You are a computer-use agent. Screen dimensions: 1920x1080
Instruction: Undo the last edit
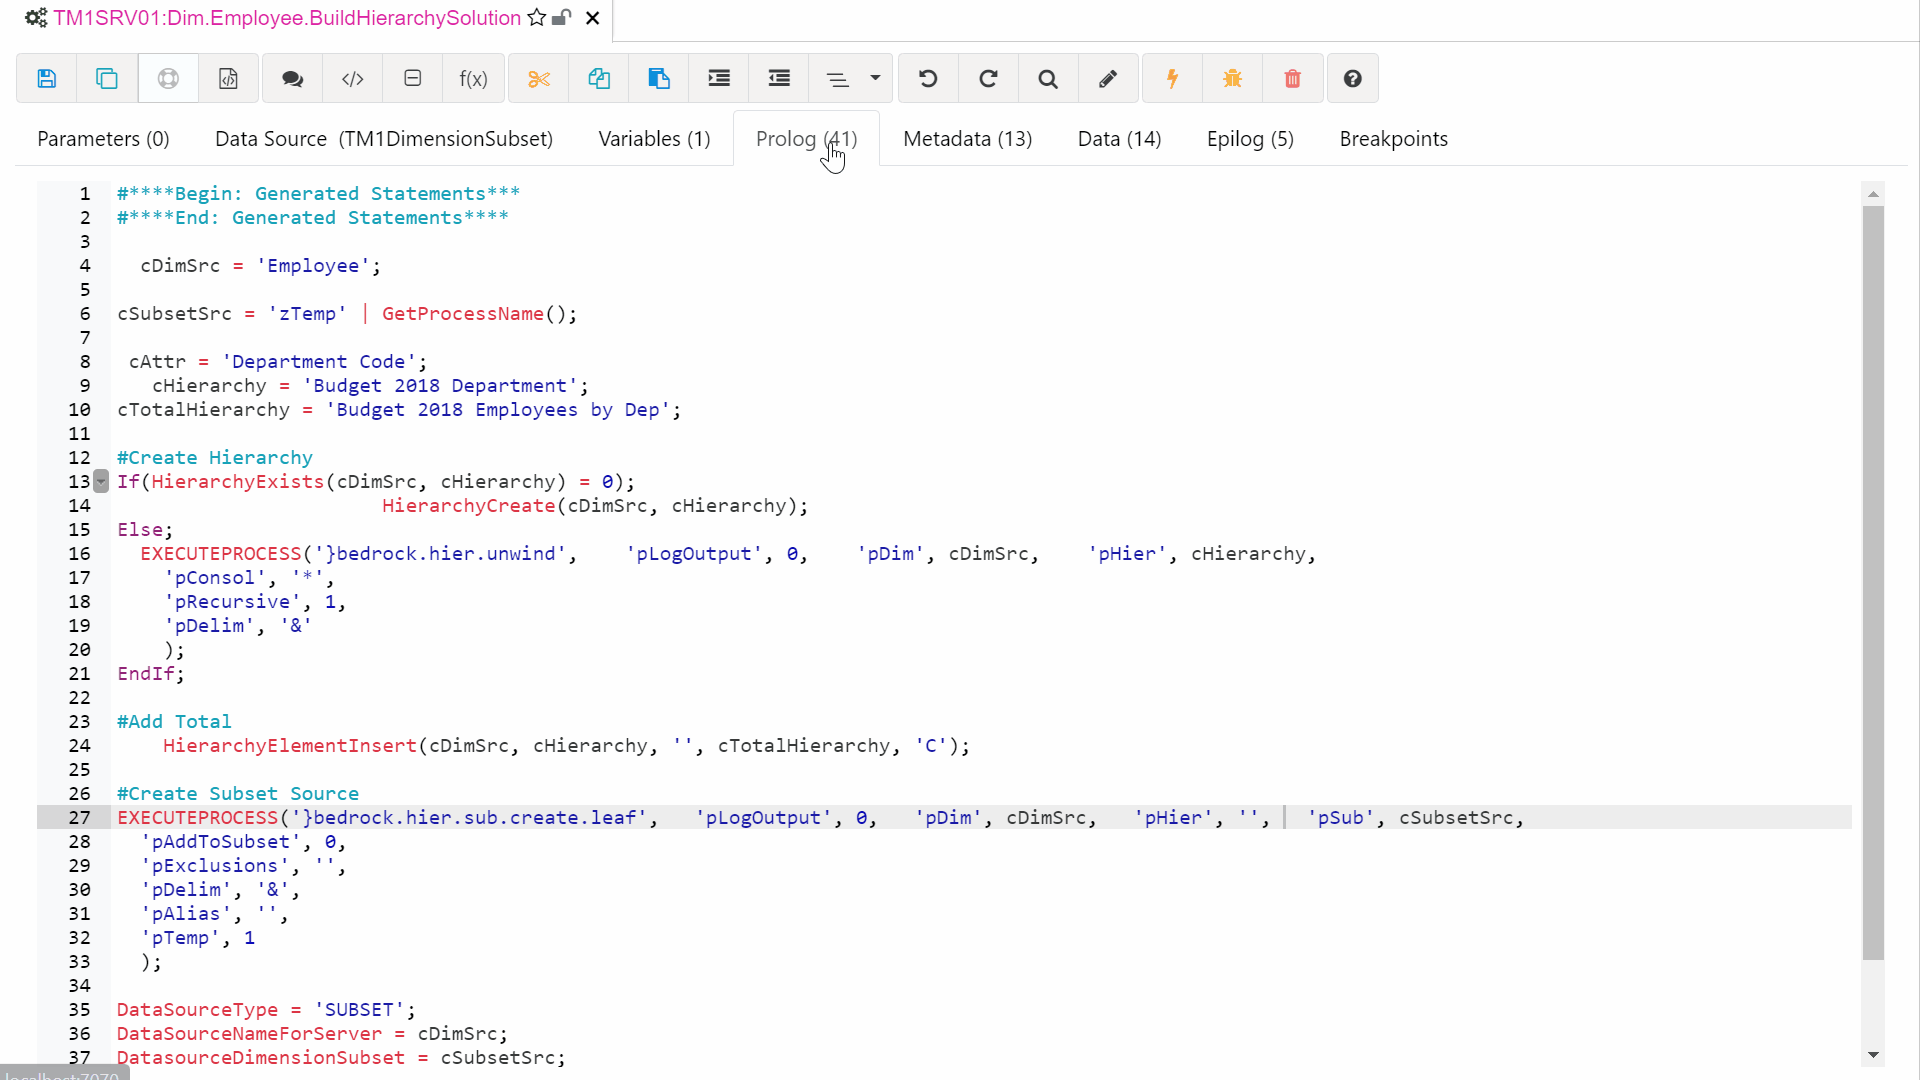click(928, 78)
